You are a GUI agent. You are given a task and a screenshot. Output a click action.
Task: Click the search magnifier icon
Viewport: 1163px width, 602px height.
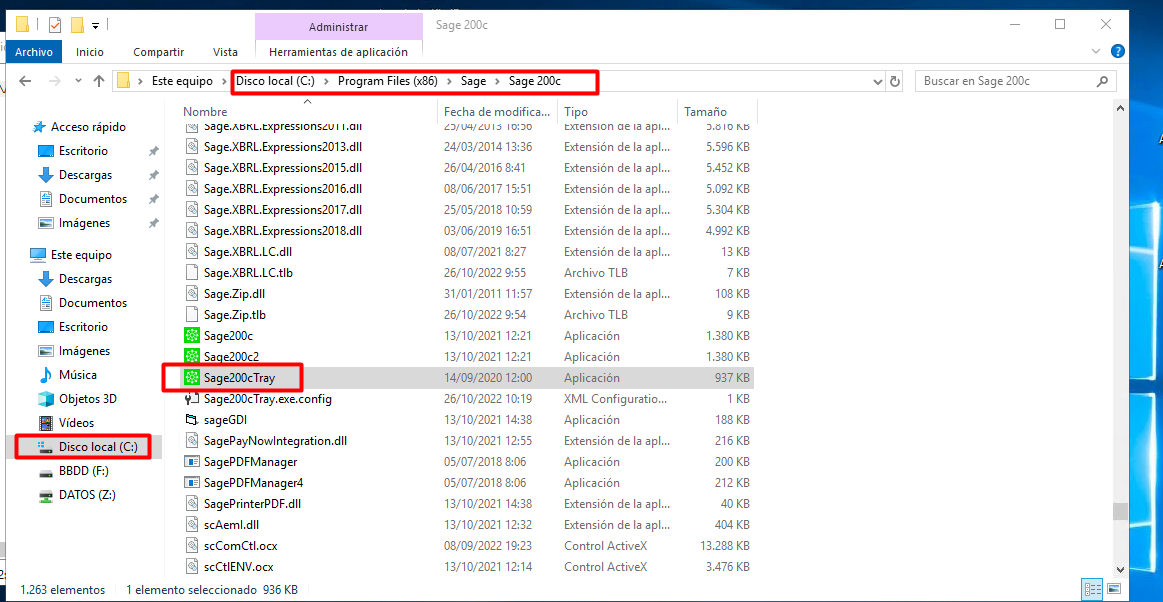[x=1102, y=81]
